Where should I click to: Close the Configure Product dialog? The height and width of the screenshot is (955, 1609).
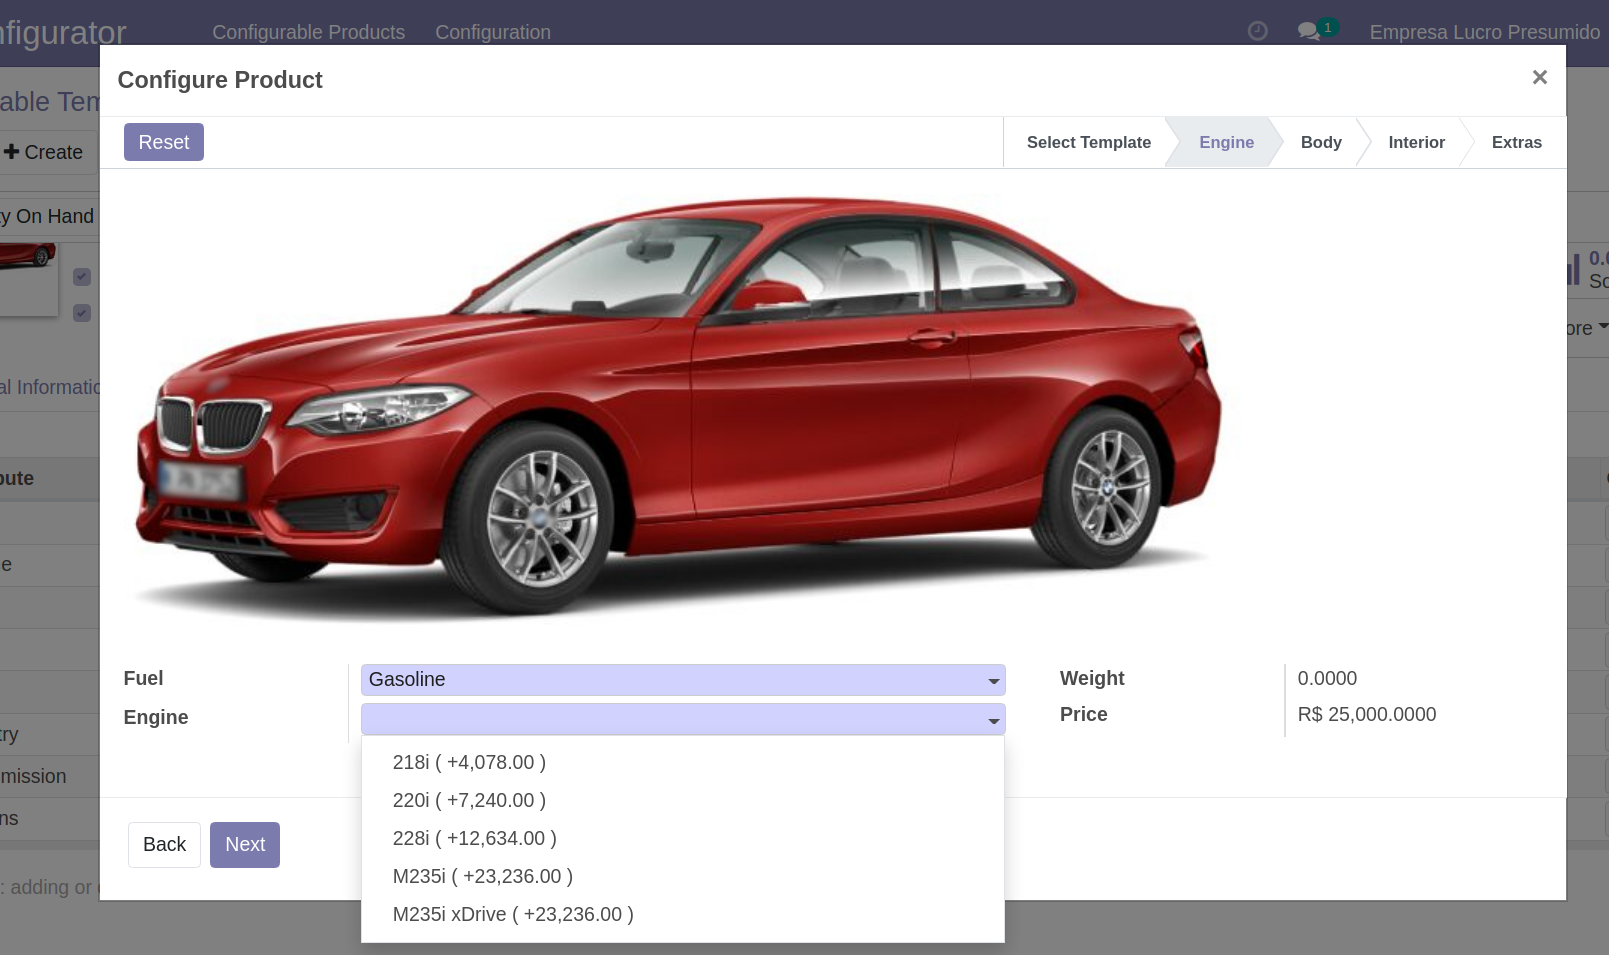(x=1539, y=78)
